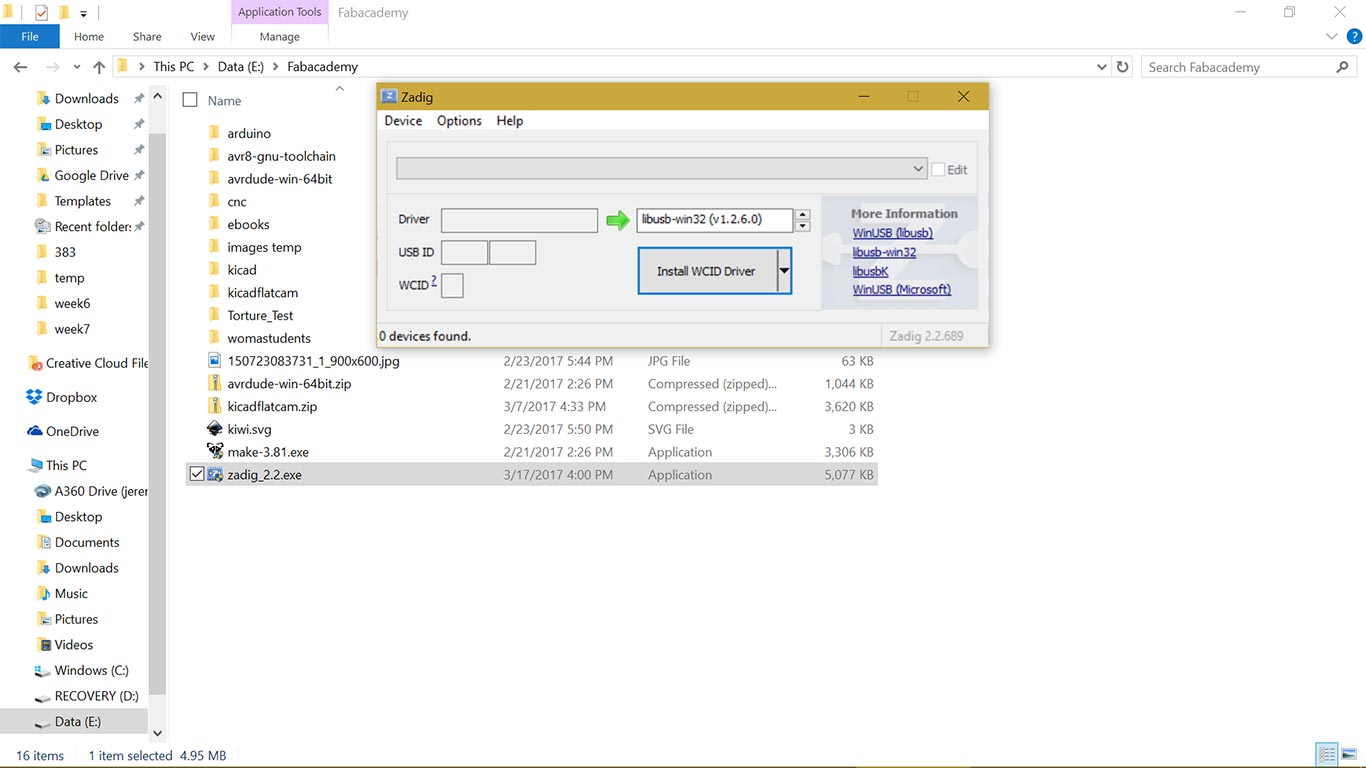
Task: Switch to the Home ribbon tab
Action: click(89, 37)
